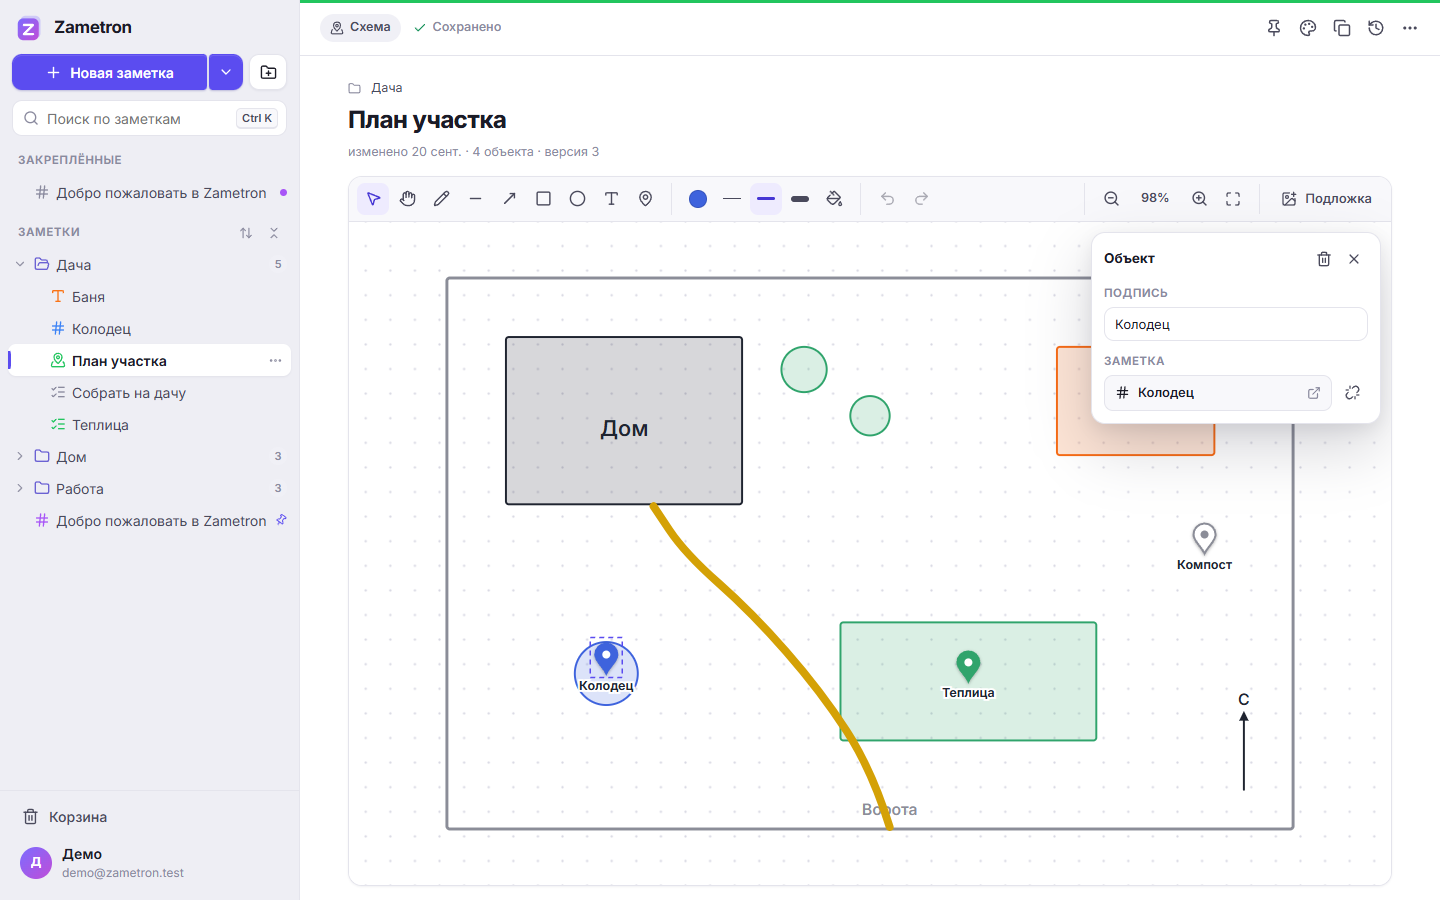The image size is (1440, 900).
Task: Set medium stroke width
Action: pyautogui.click(x=766, y=199)
